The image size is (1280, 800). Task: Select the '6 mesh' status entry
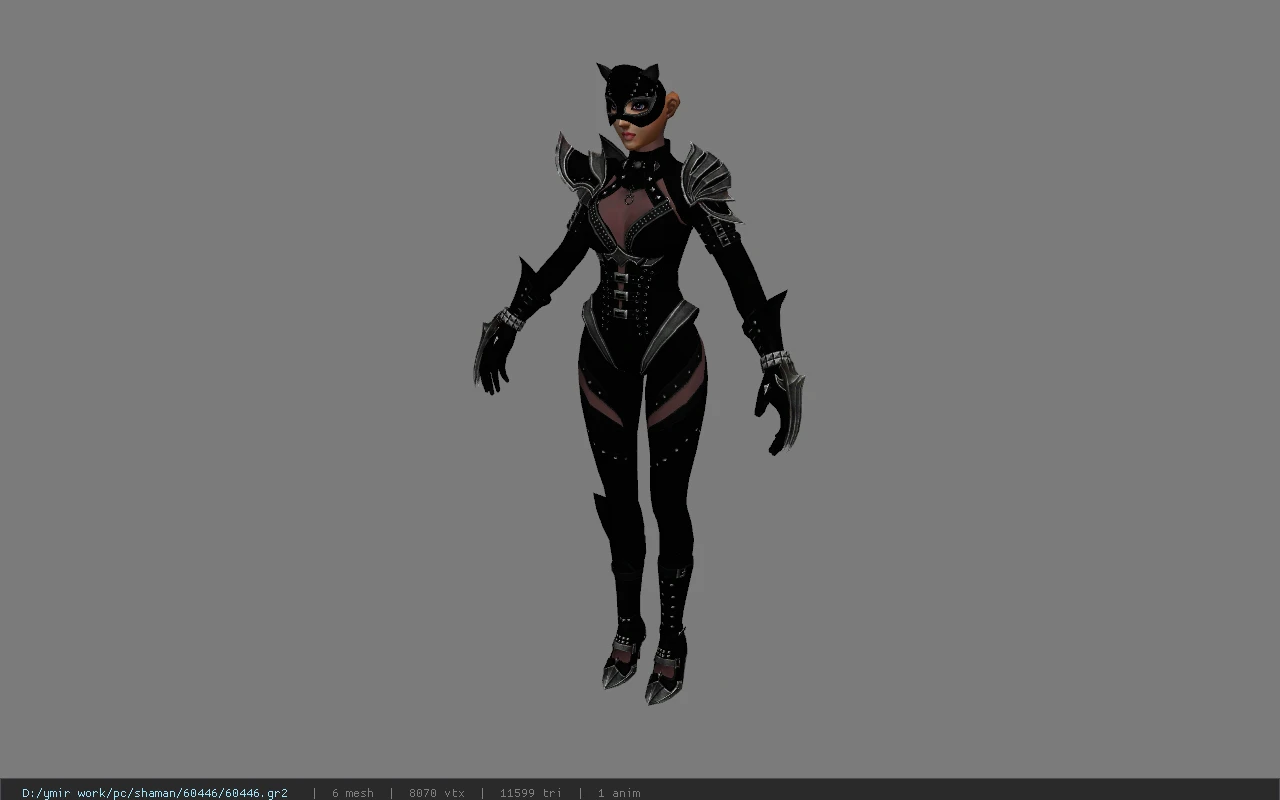(352, 793)
